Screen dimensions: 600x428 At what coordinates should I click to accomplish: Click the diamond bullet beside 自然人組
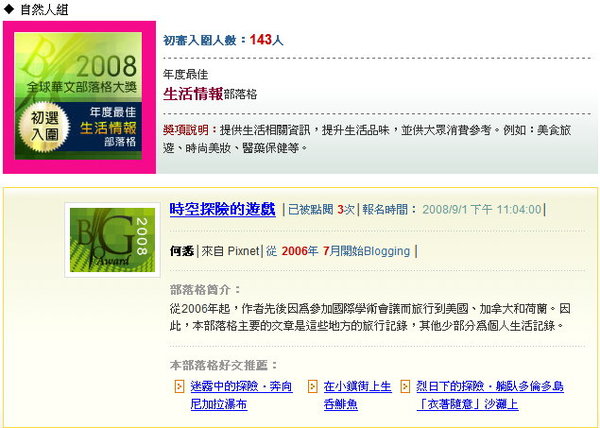pos(8,9)
